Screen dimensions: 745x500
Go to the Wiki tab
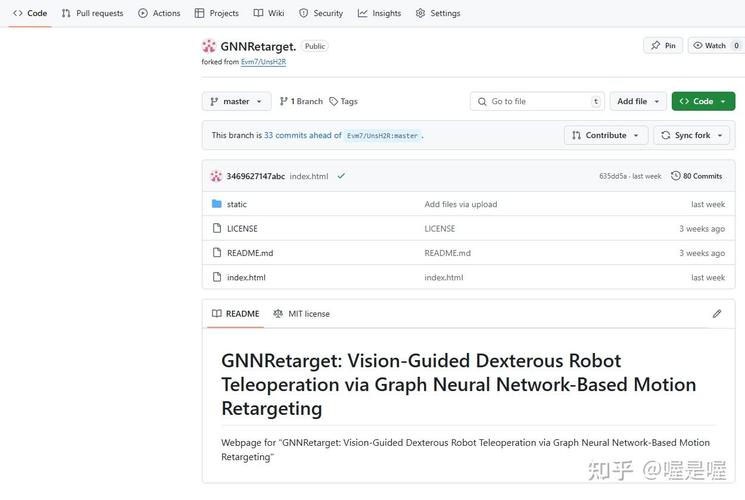point(269,13)
